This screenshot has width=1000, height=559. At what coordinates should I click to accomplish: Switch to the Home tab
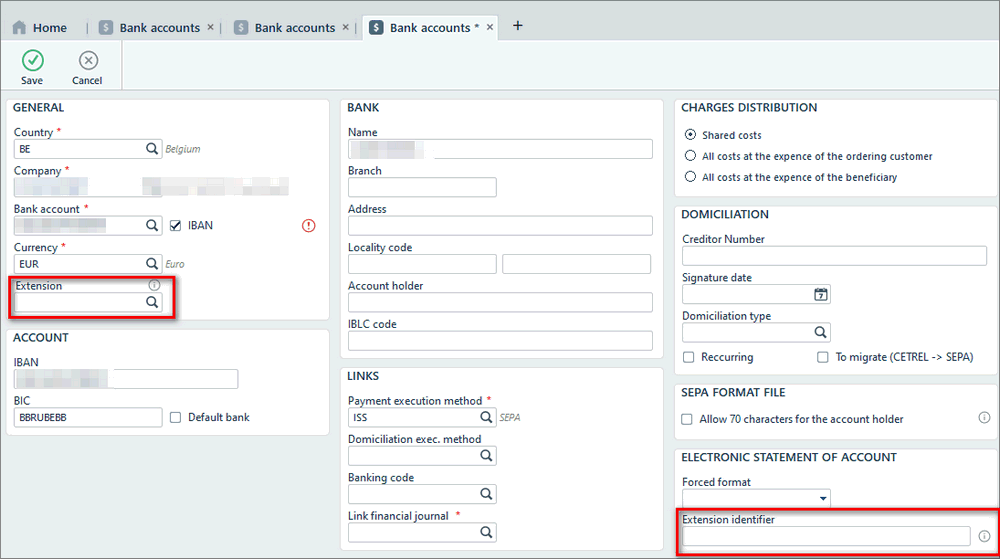pos(40,28)
